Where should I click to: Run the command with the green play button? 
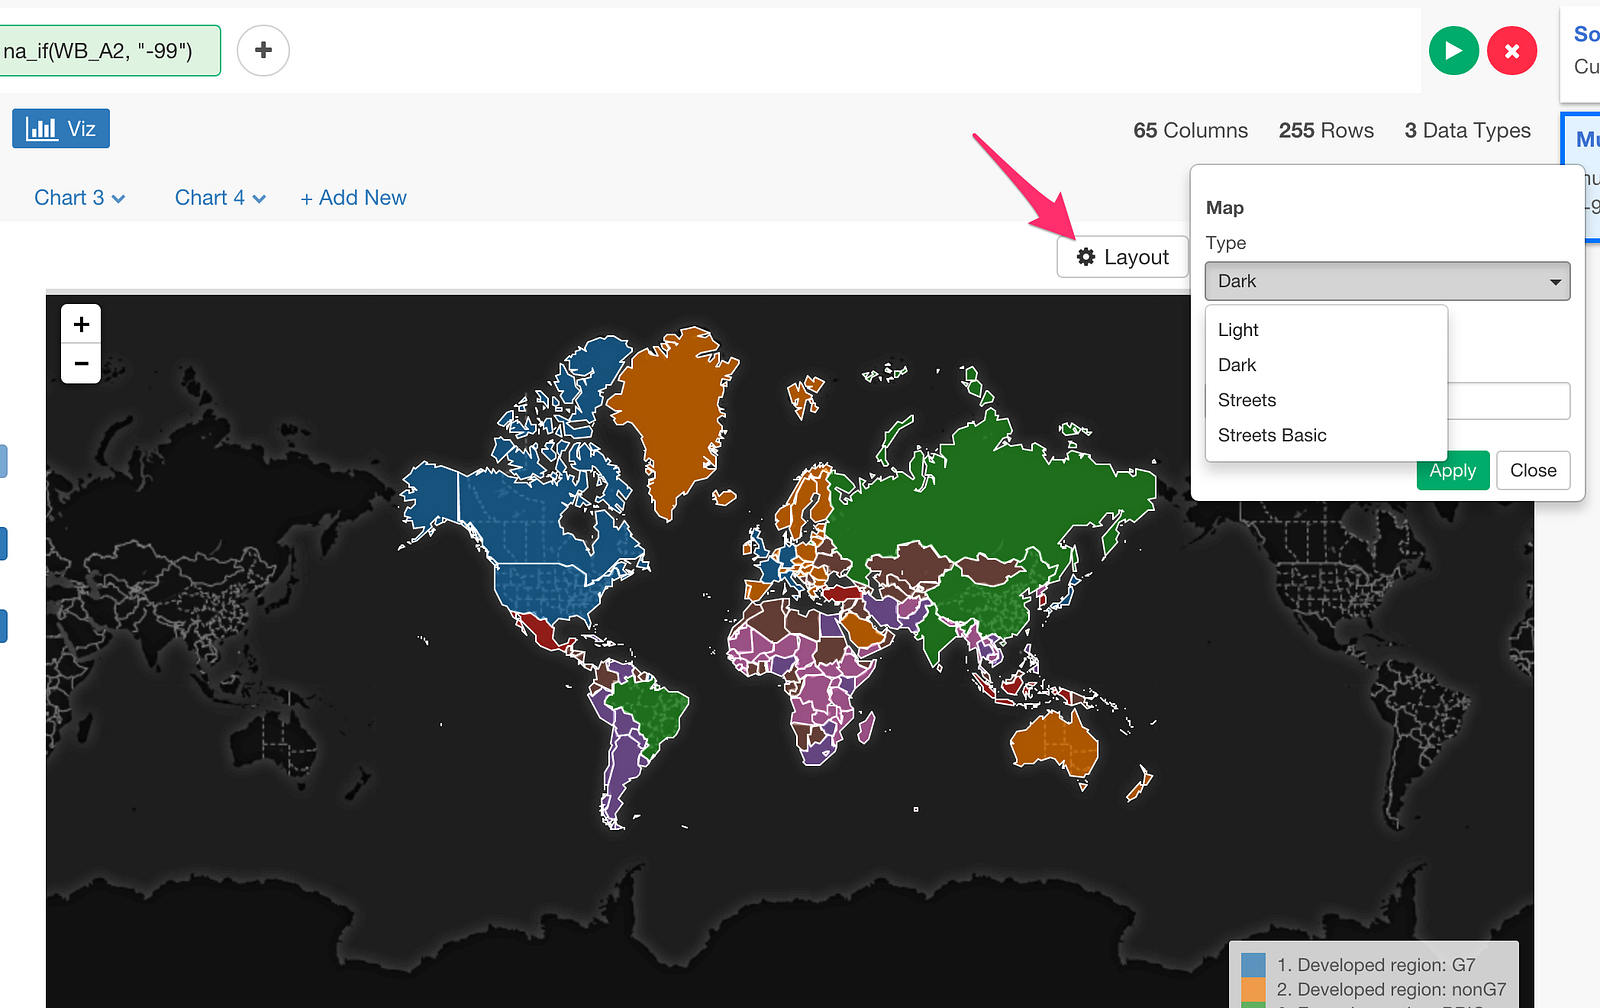click(1454, 51)
